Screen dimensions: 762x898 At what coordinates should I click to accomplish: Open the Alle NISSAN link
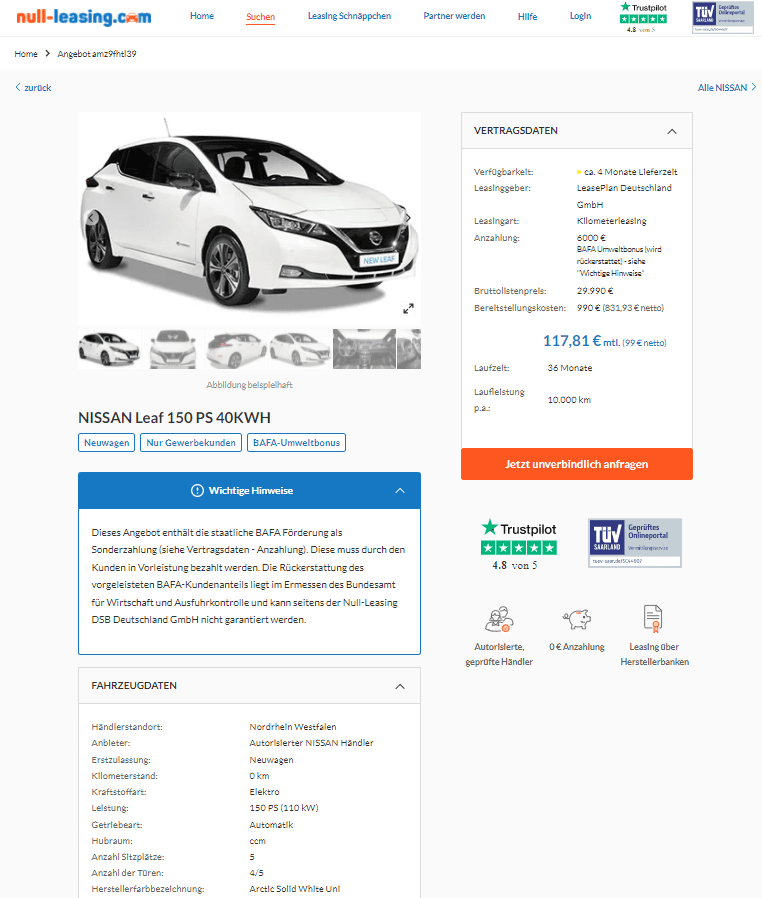722,88
